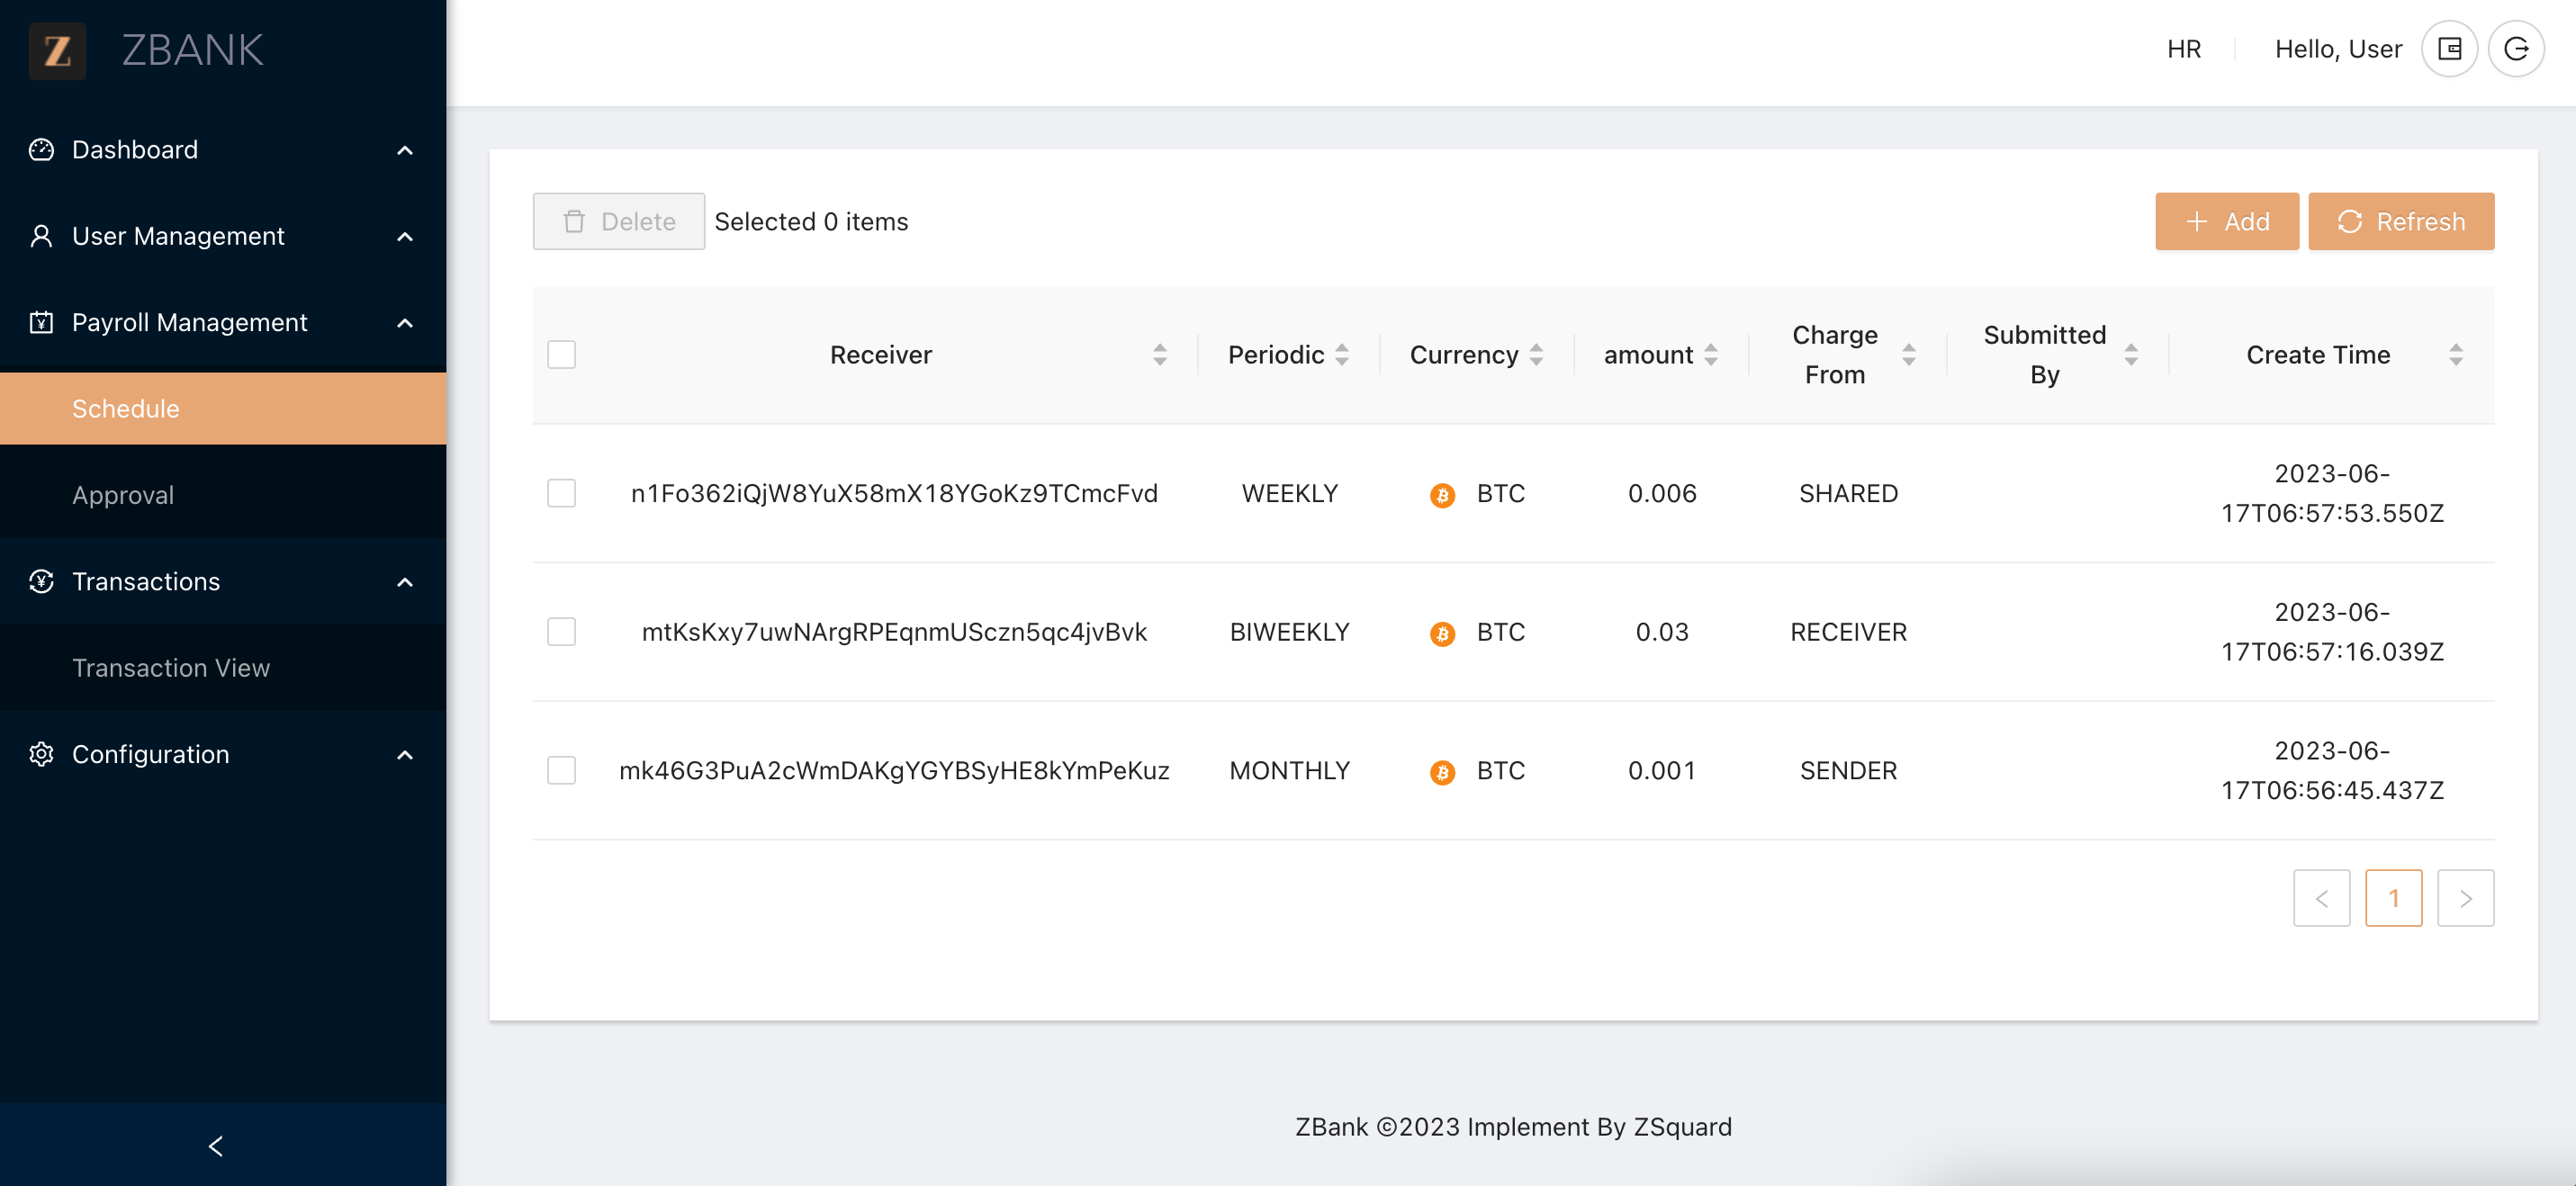Screen dimensions: 2576x1186
Task: Go to next page arrow
Action: [2465, 898]
